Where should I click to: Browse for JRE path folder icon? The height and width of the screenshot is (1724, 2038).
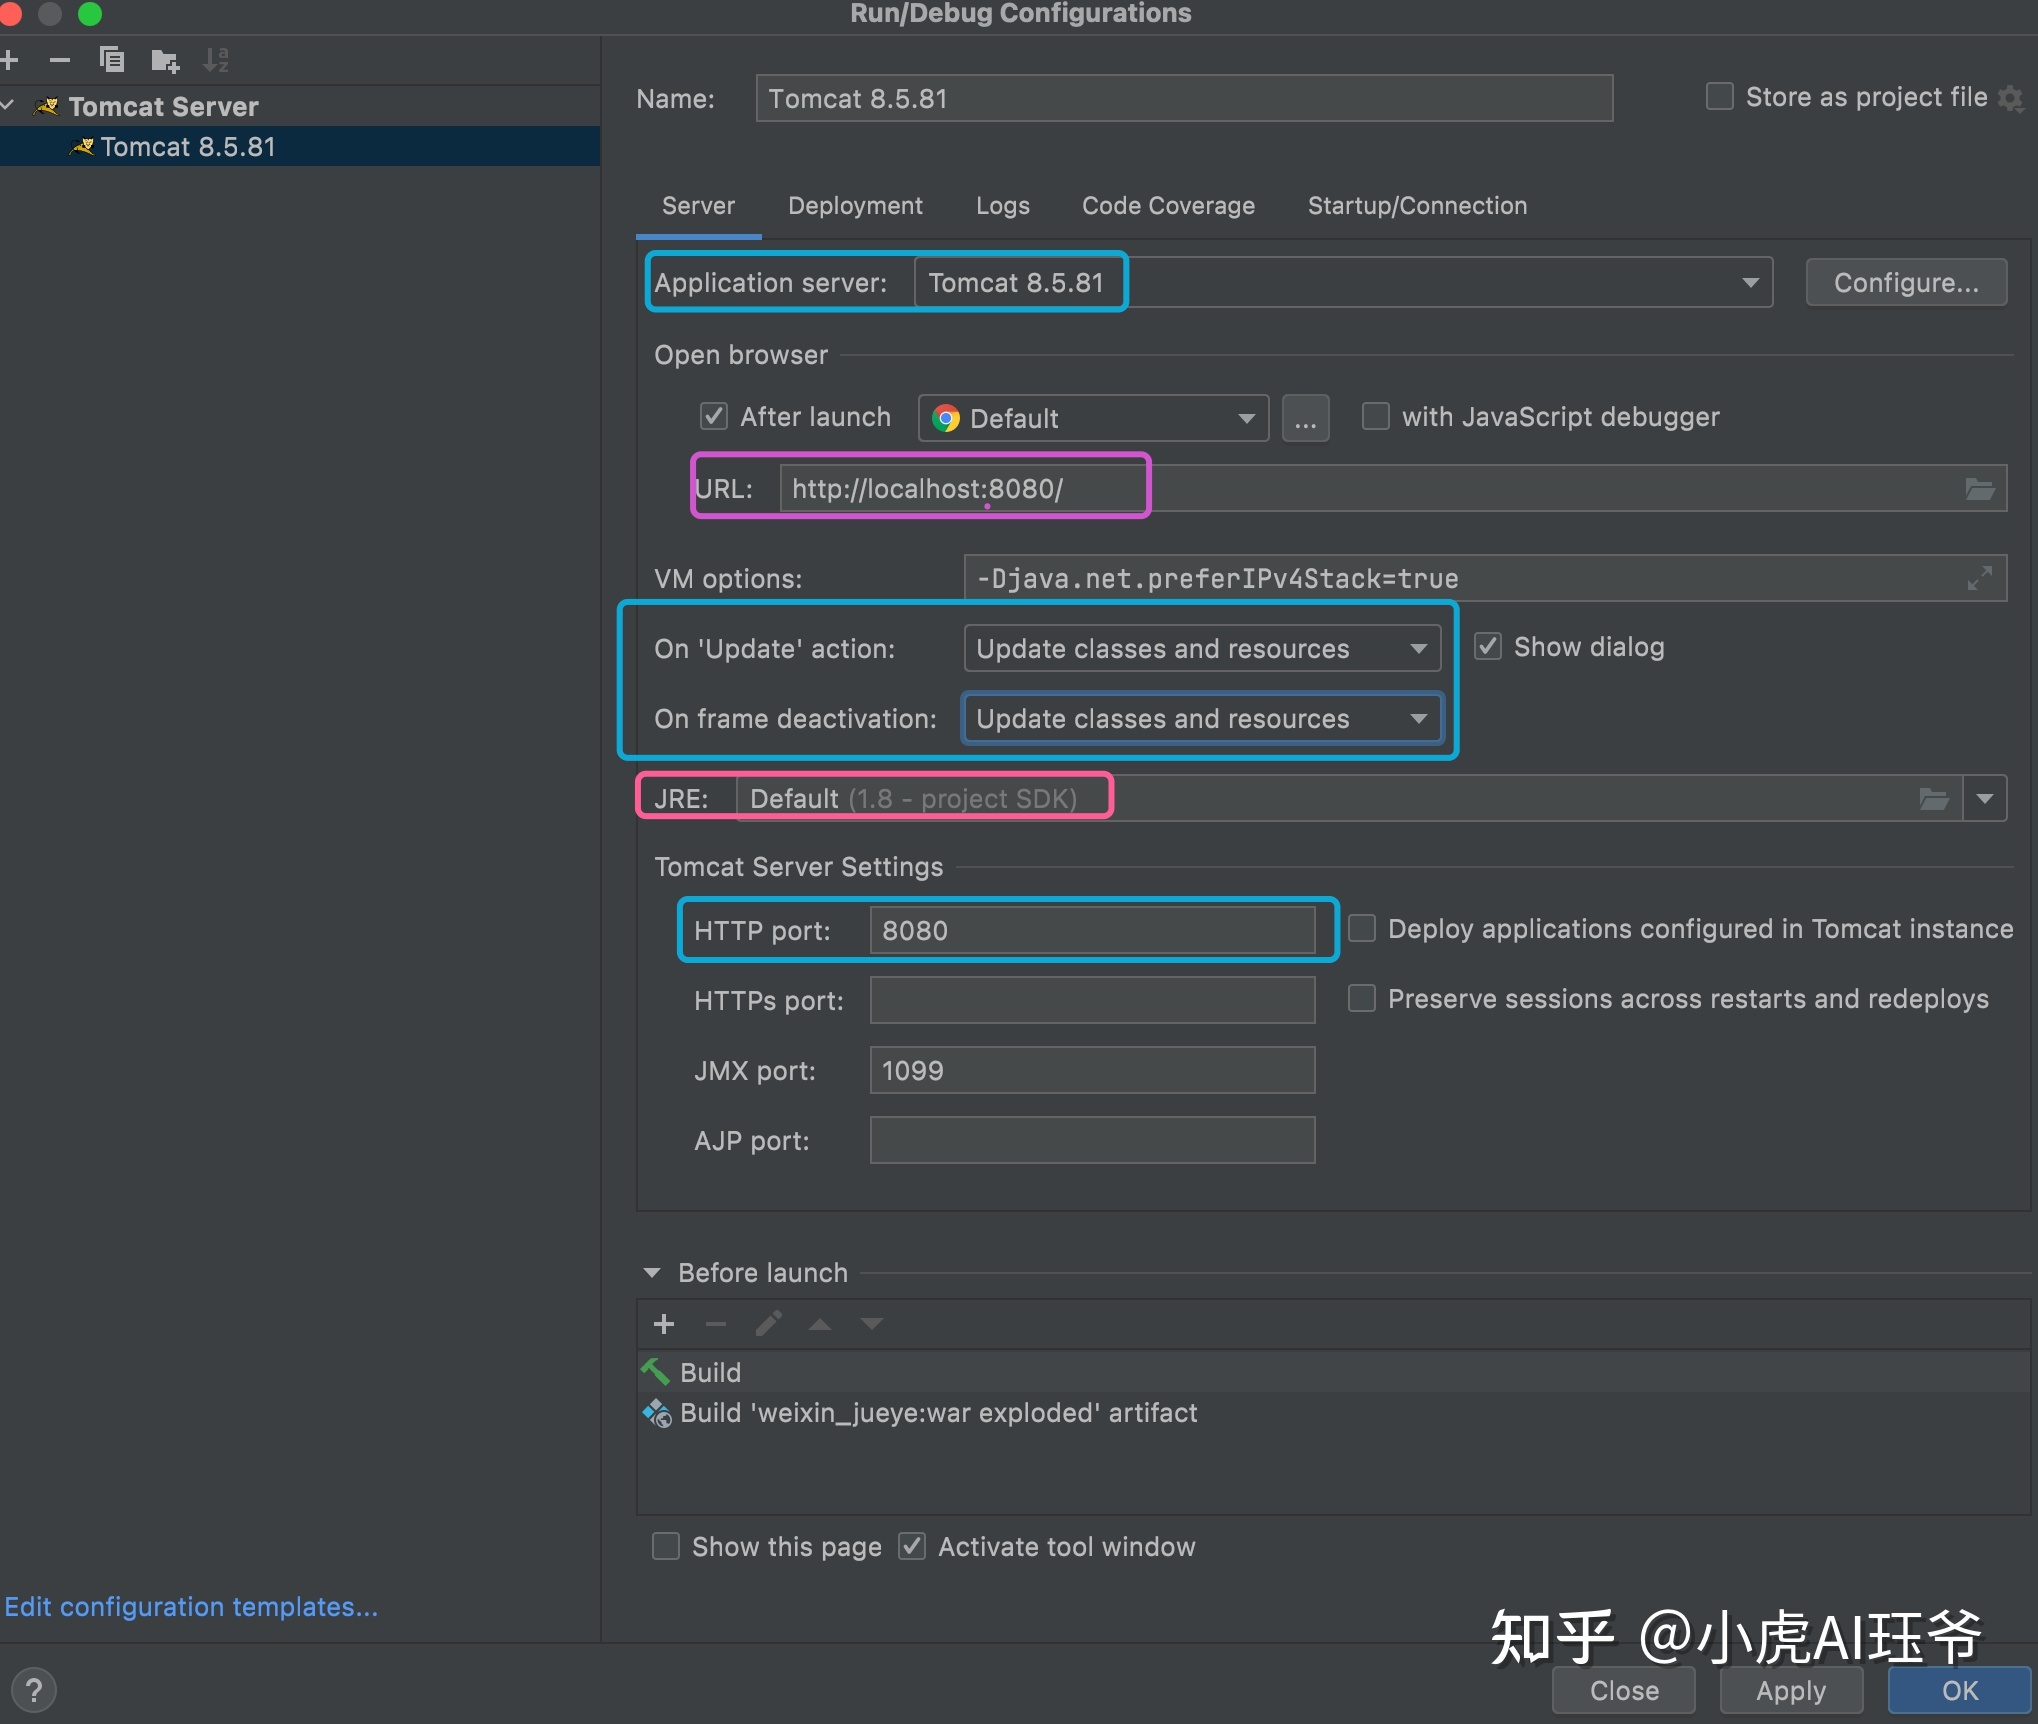click(x=1934, y=798)
